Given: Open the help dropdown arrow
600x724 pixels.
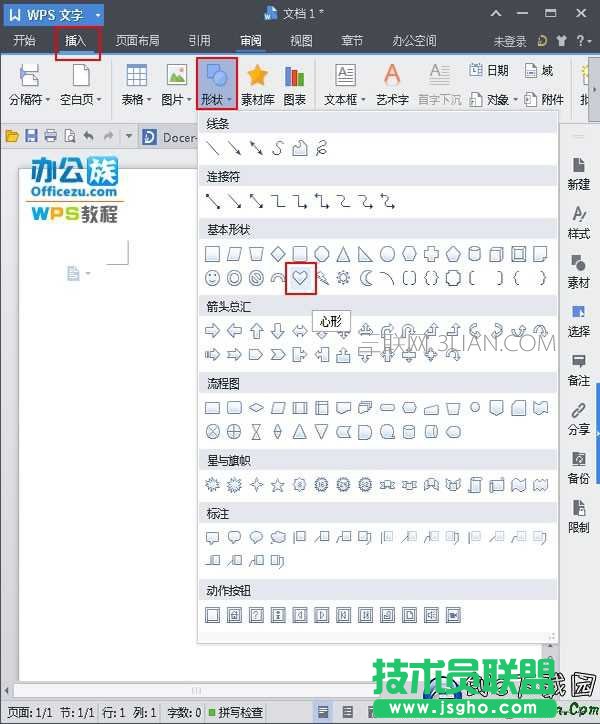Looking at the screenshot, I should click(x=589, y=42).
